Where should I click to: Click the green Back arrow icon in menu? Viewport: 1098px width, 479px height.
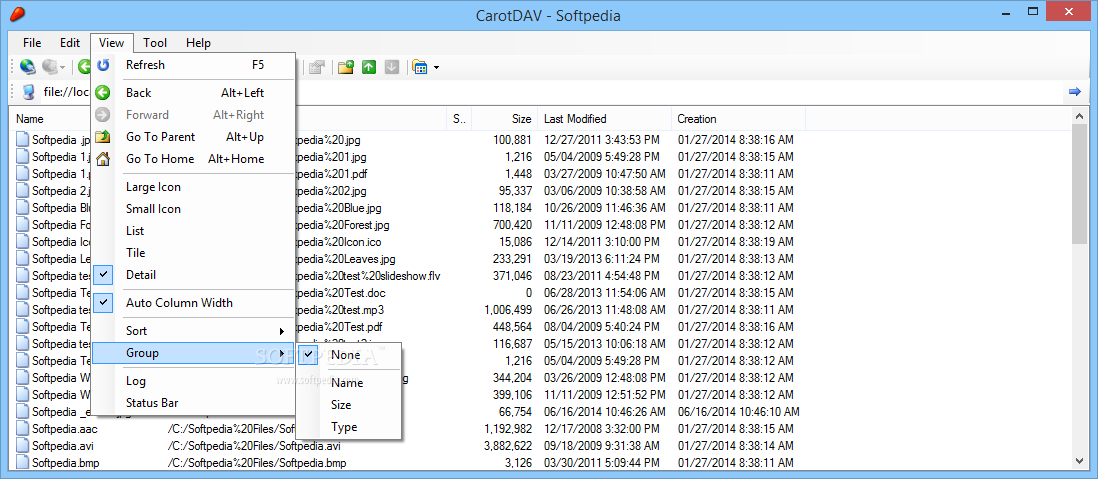click(103, 92)
